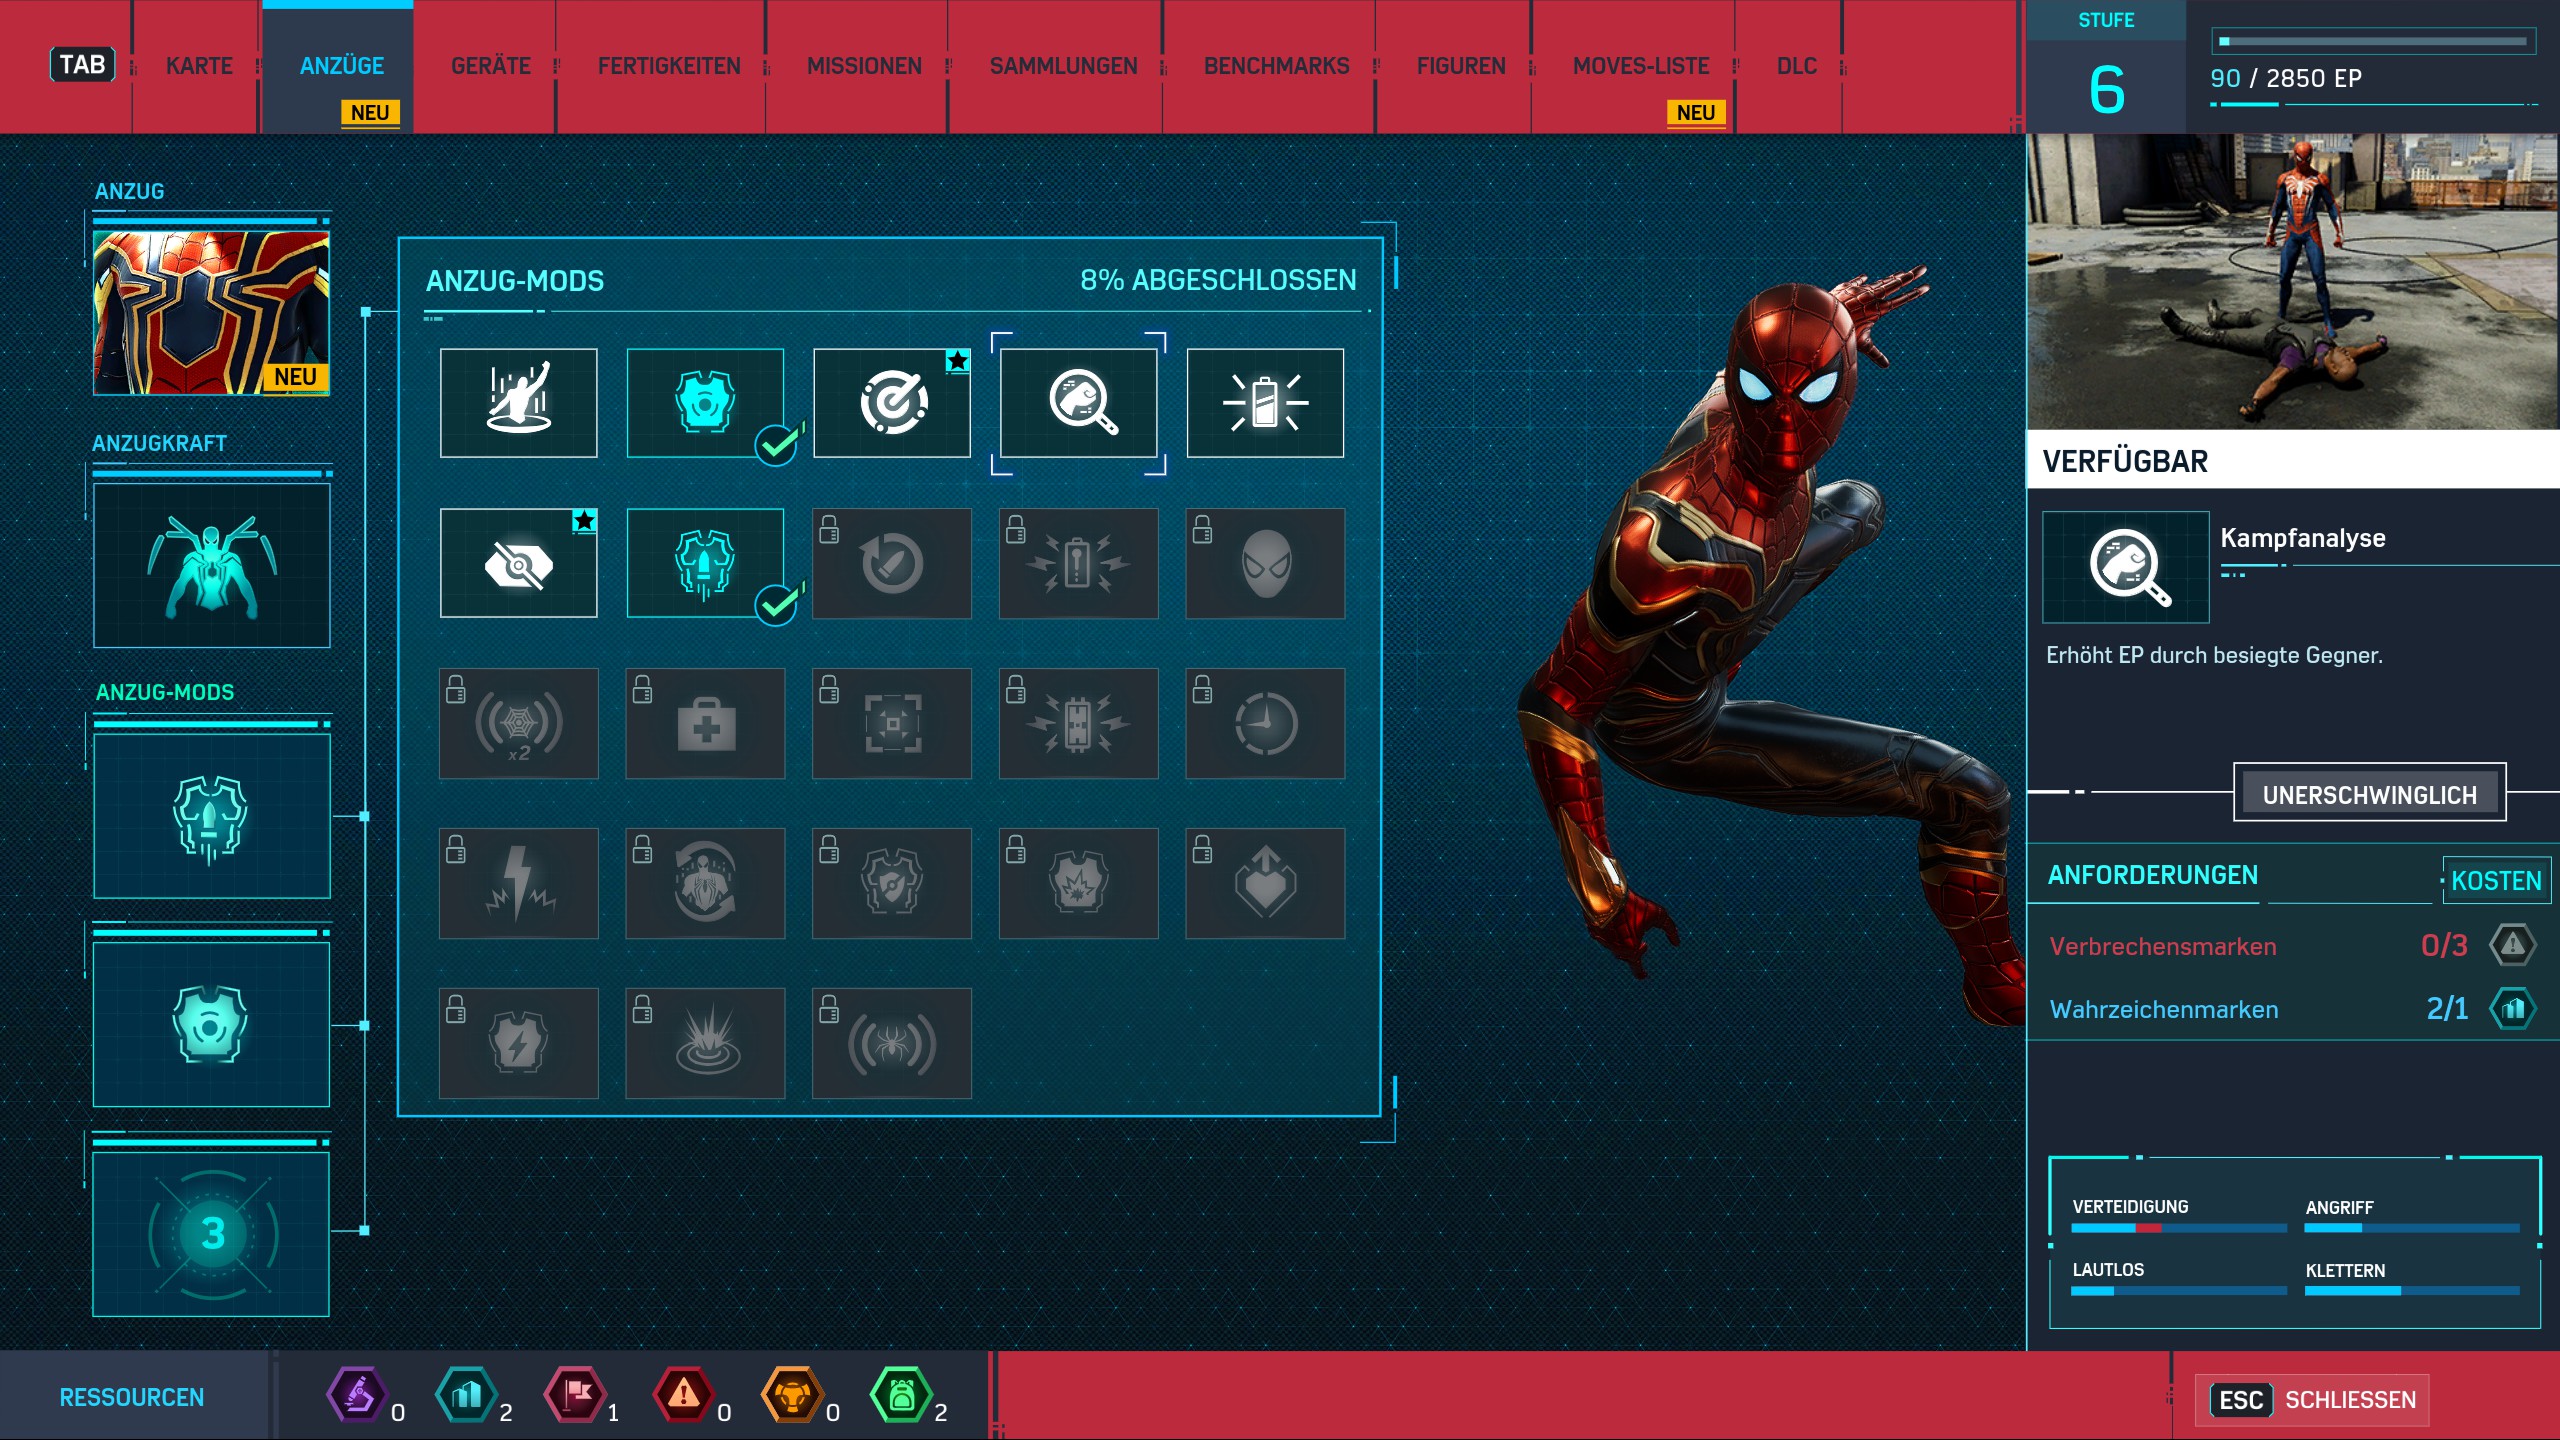Image resolution: width=2560 pixels, height=1440 pixels.
Task: Select the starred crossed-eye stealth mod
Action: [518, 563]
